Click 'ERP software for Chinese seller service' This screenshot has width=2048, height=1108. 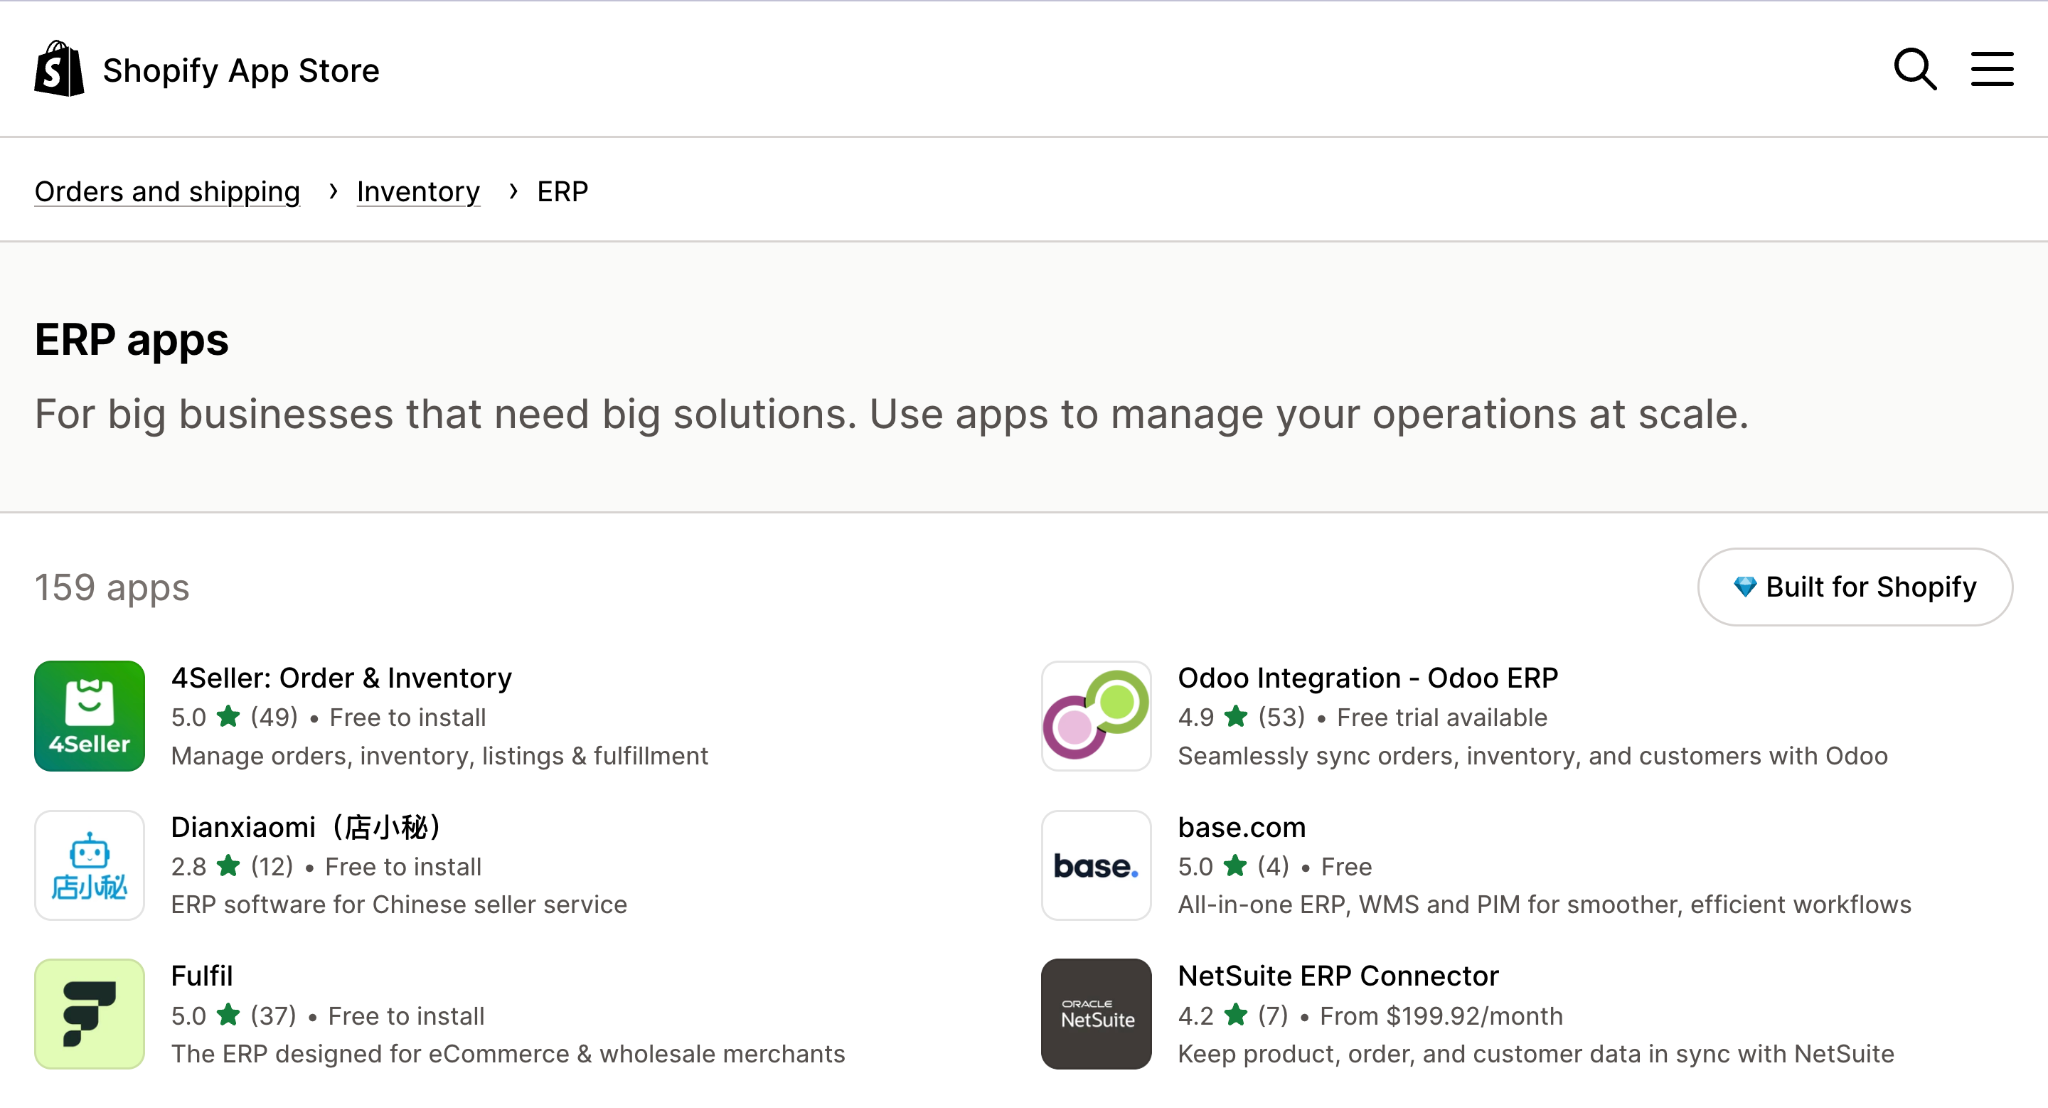[399, 905]
